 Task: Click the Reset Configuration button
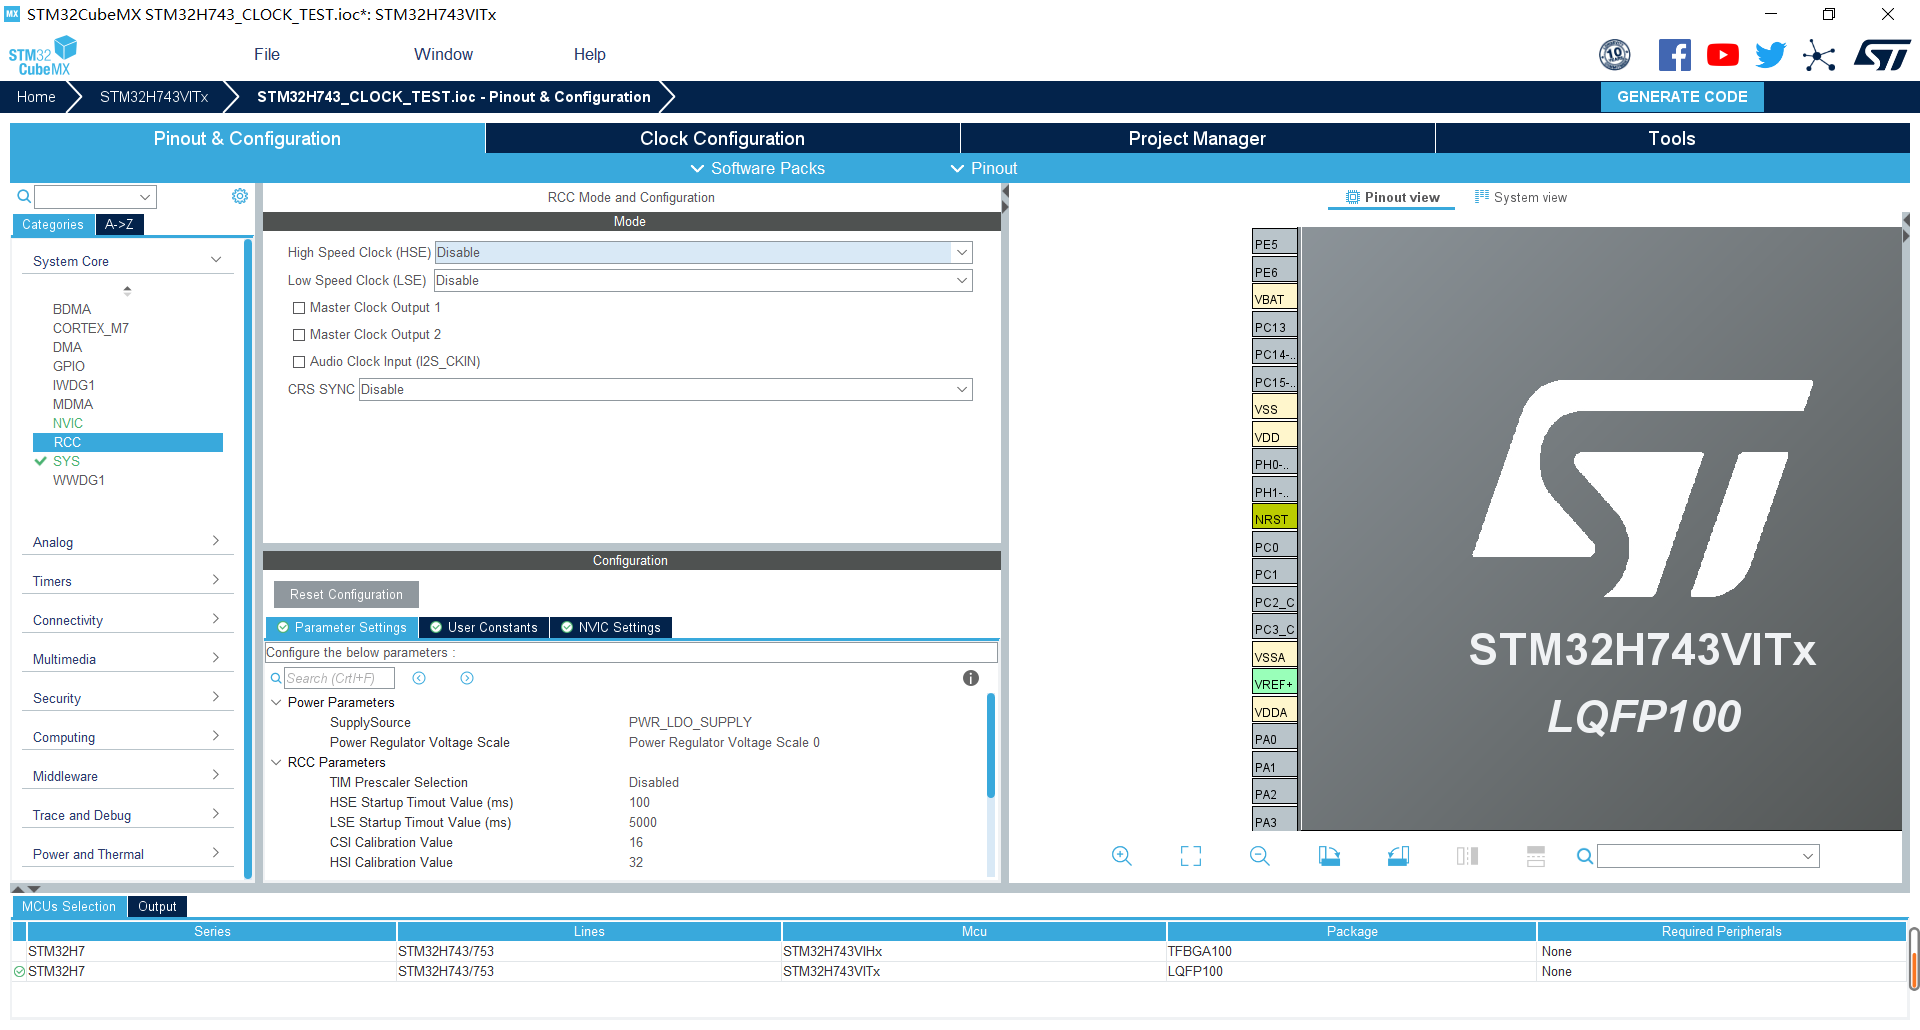click(346, 595)
